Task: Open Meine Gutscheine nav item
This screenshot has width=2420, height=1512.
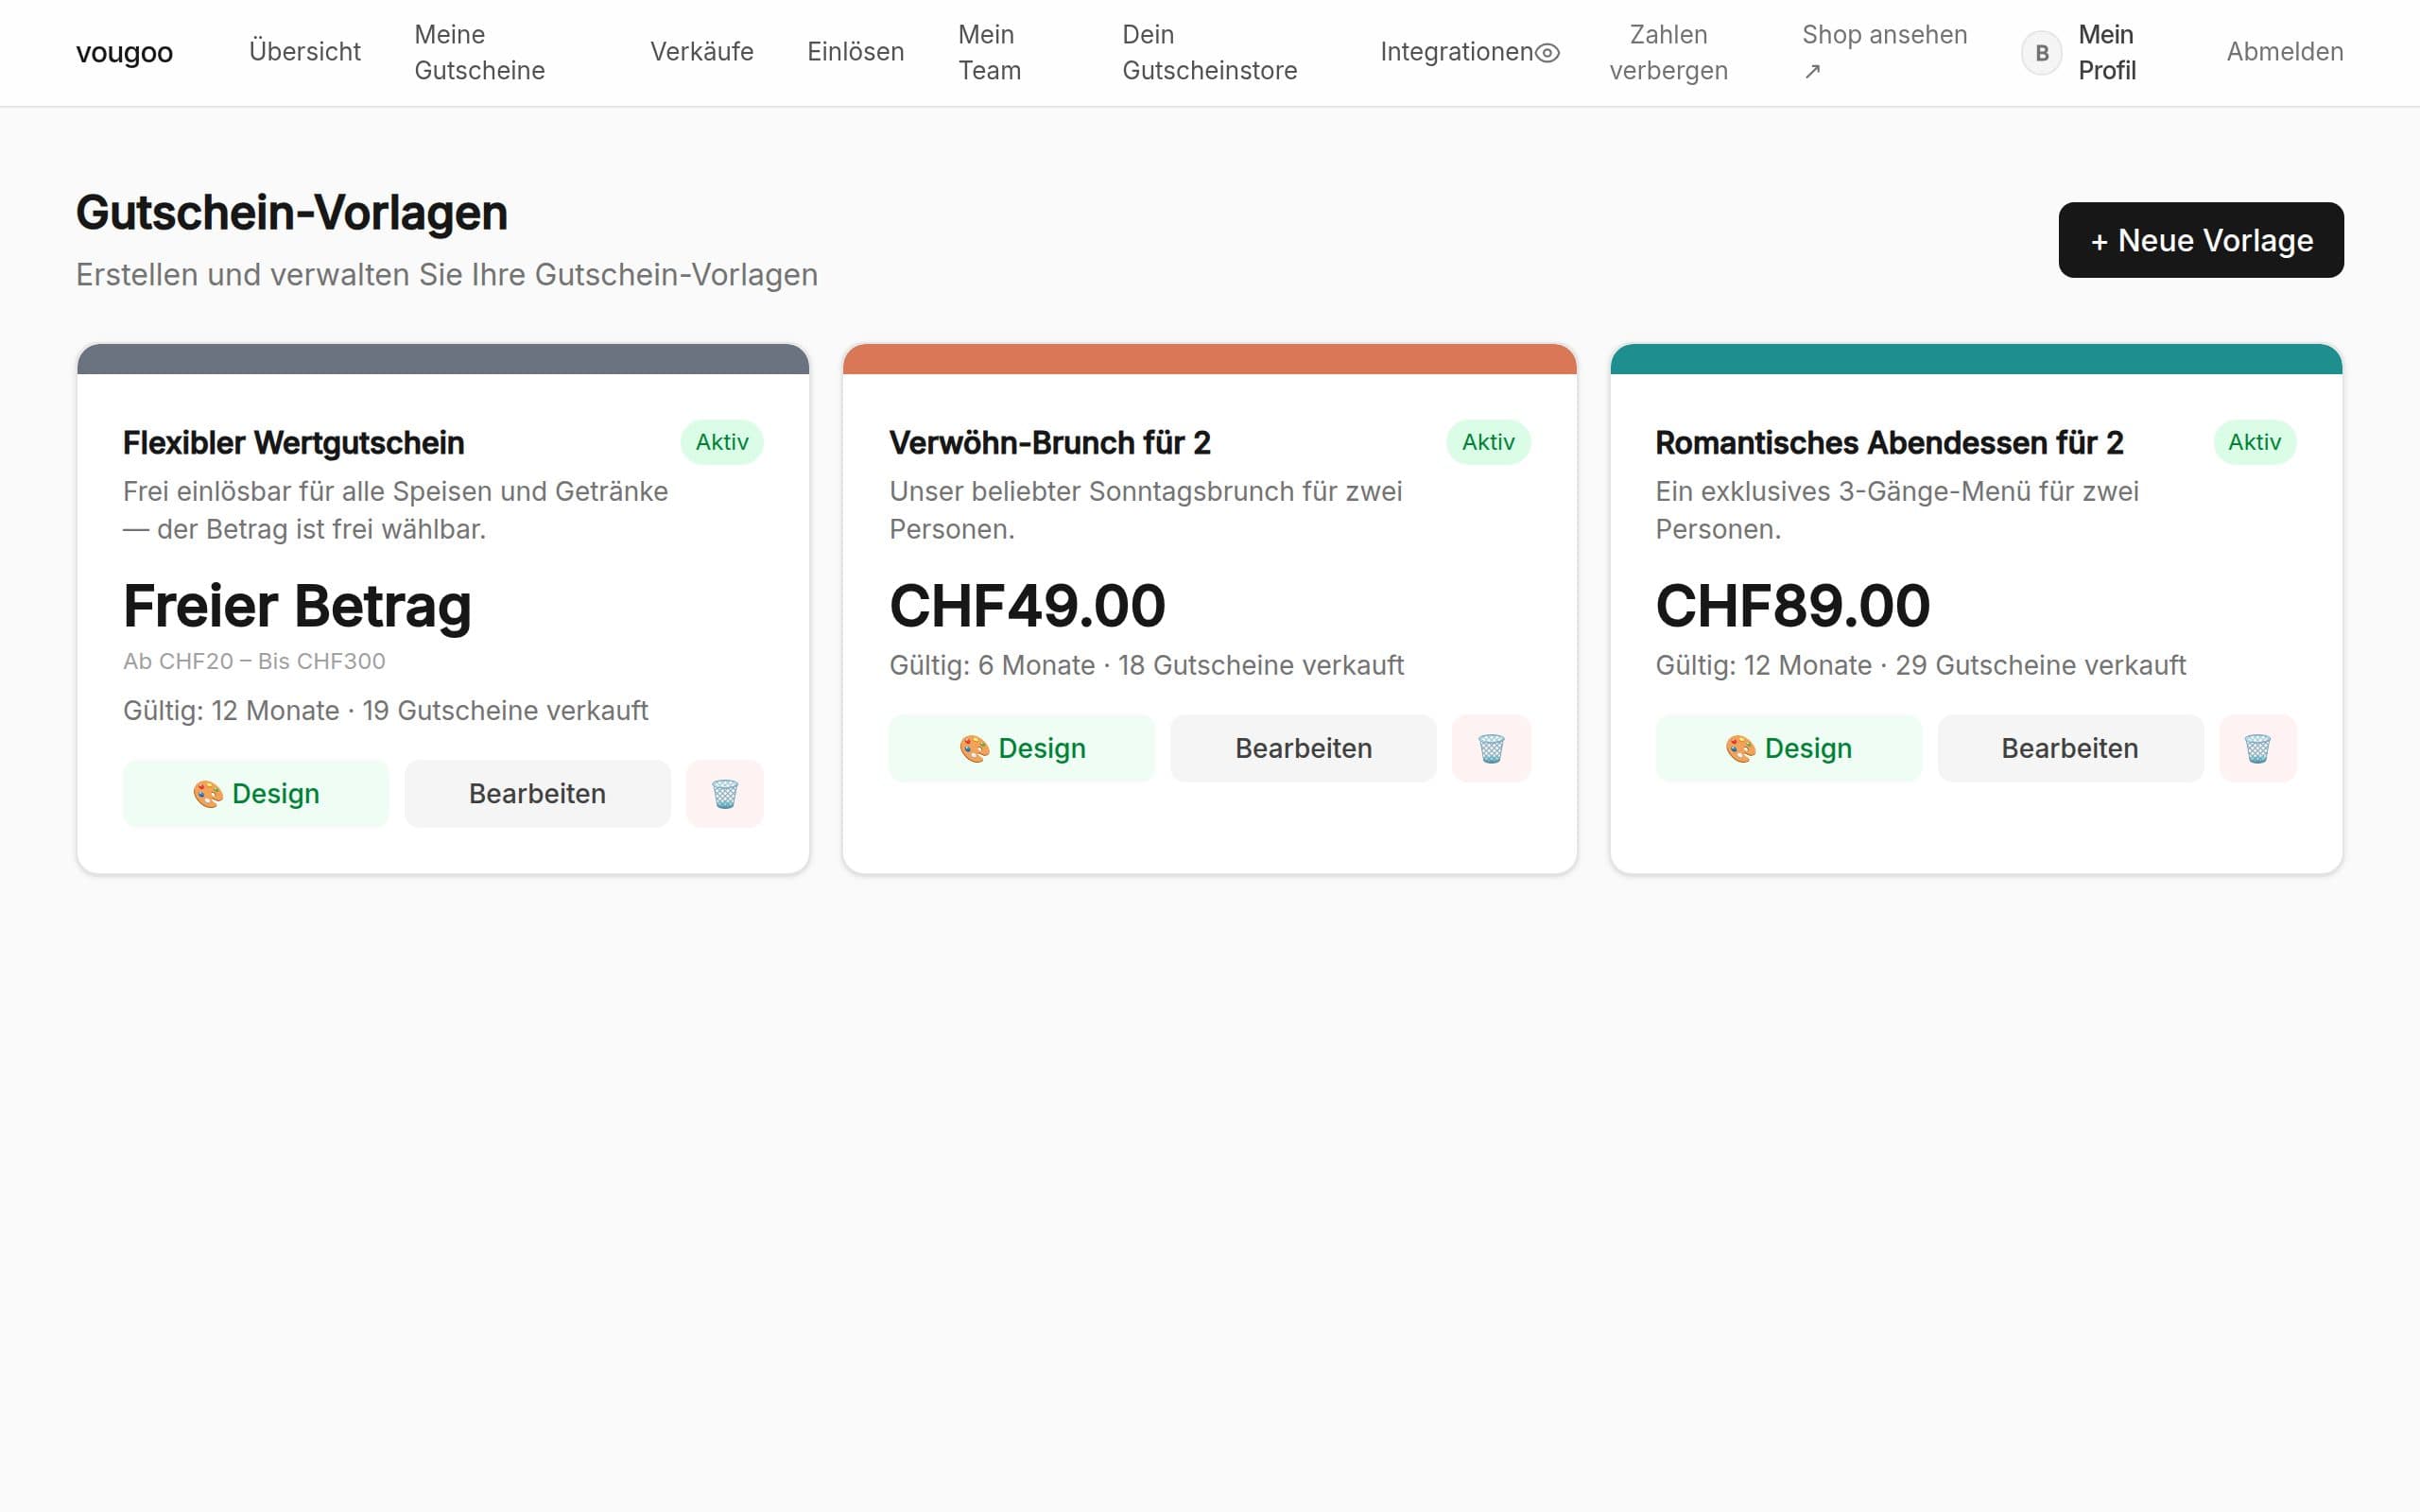Action: pos(480,52)
